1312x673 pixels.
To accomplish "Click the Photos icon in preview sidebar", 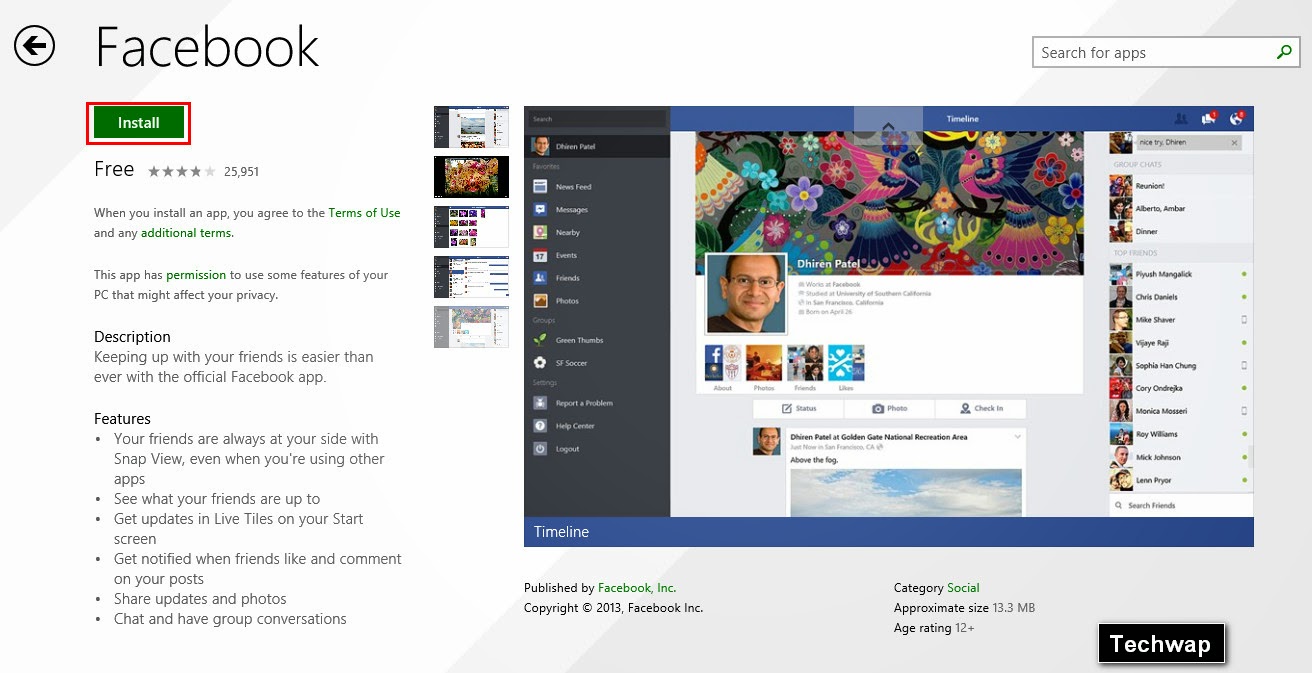I will [540, 301].
